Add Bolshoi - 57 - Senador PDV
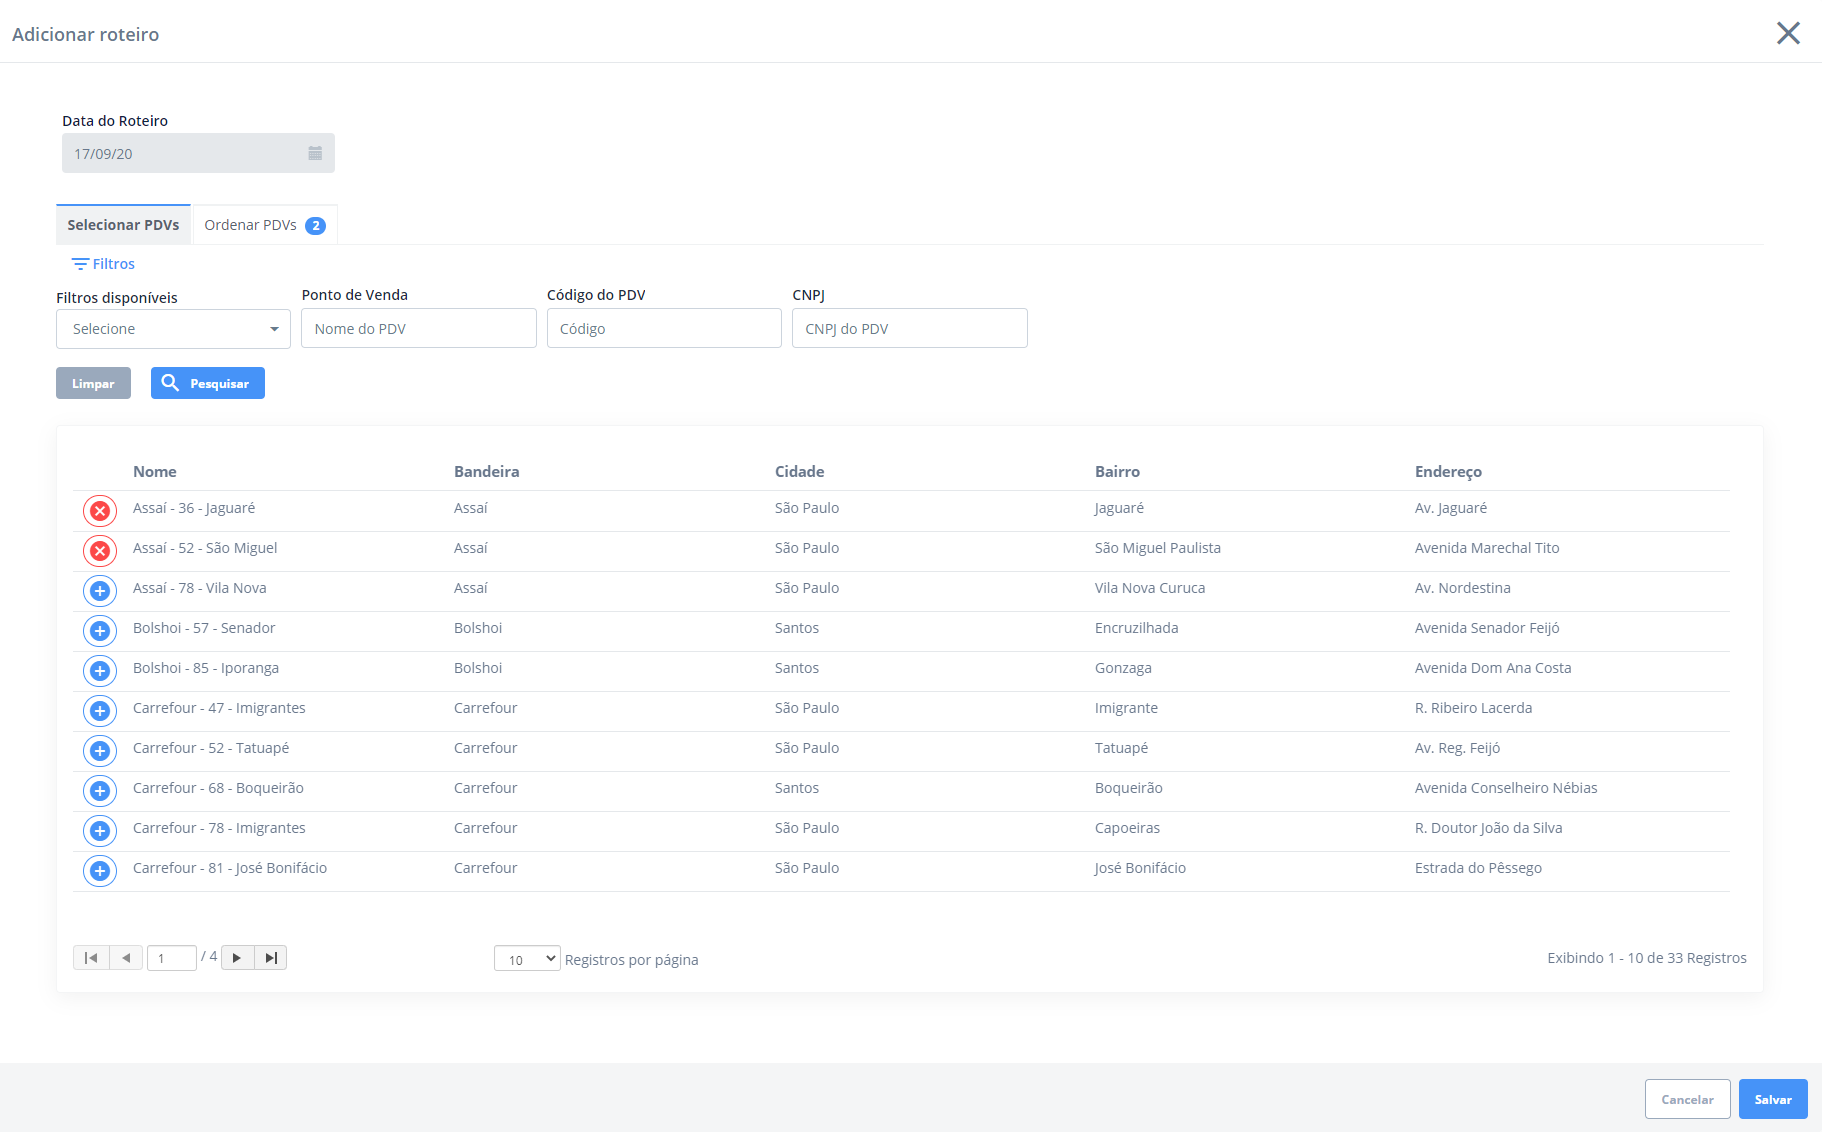This screenshot has width=1822, height=1132. (x=100, y=631)
